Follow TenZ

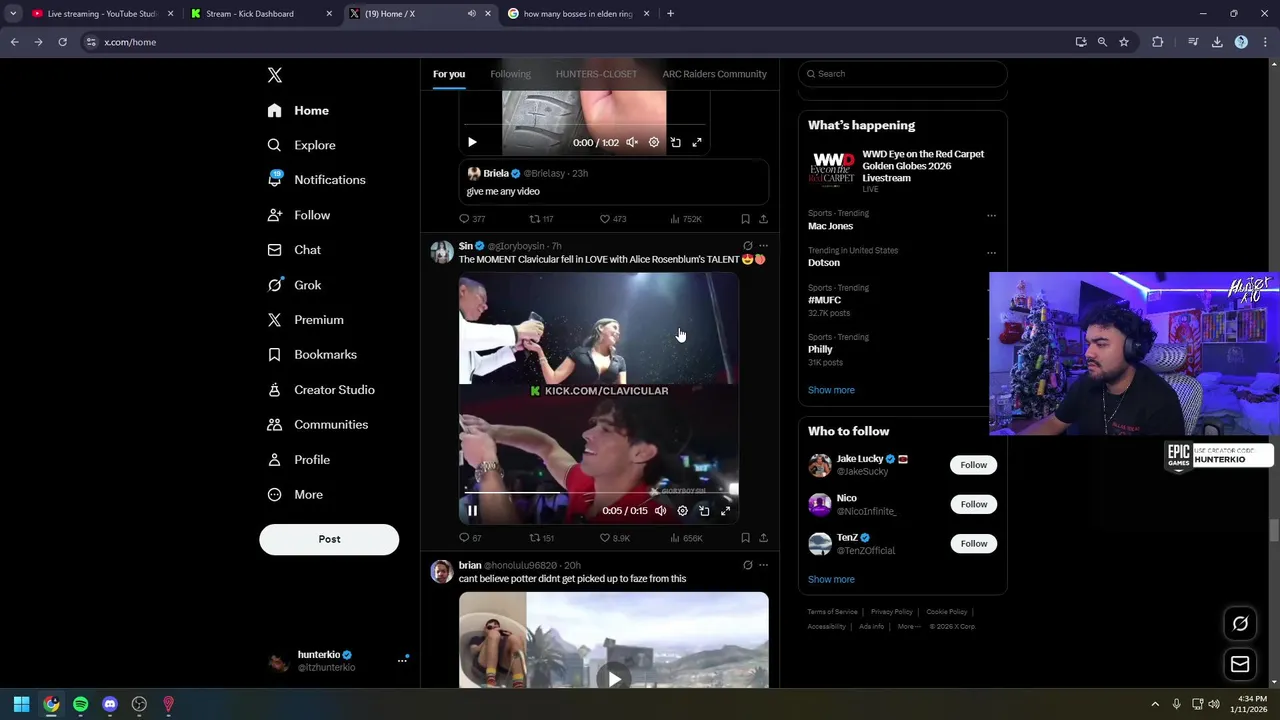click(x=973, y=544)
